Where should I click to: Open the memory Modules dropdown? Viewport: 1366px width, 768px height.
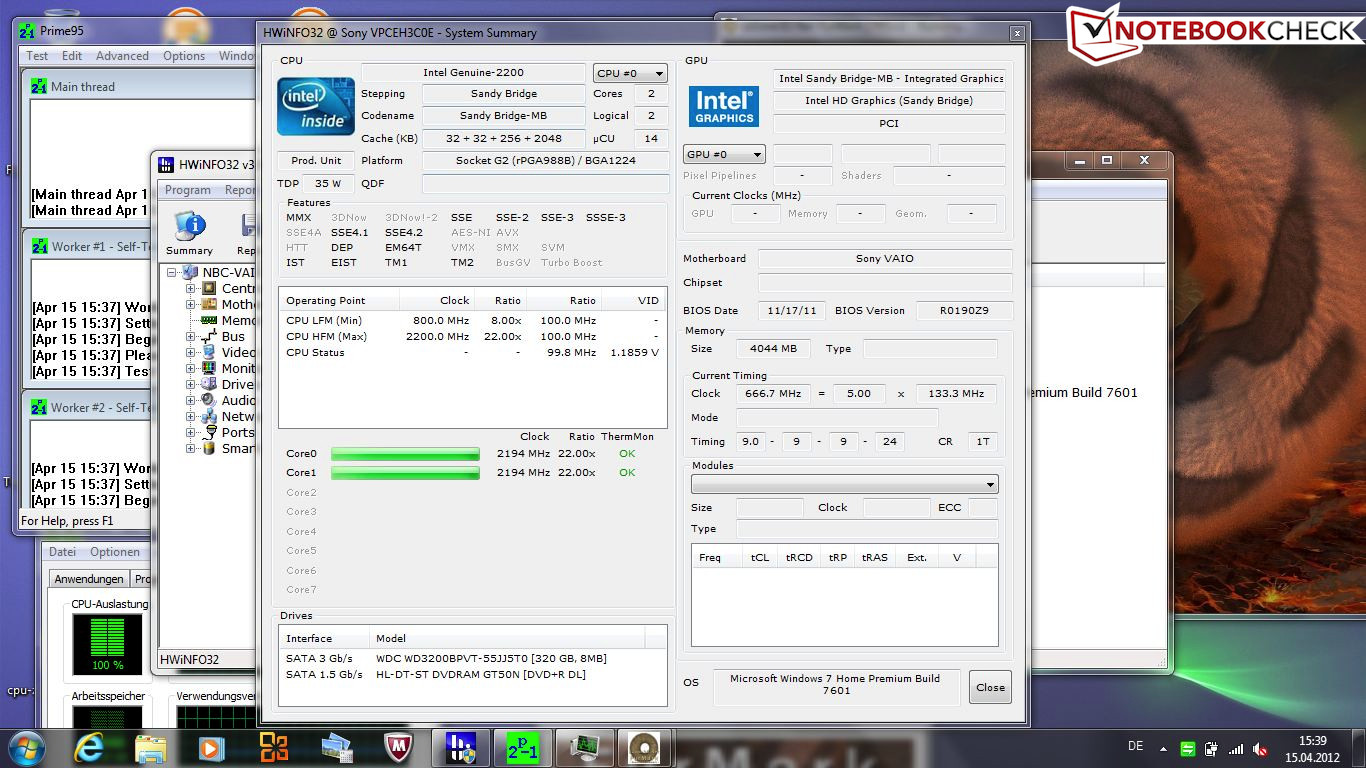tap(845, 484)
